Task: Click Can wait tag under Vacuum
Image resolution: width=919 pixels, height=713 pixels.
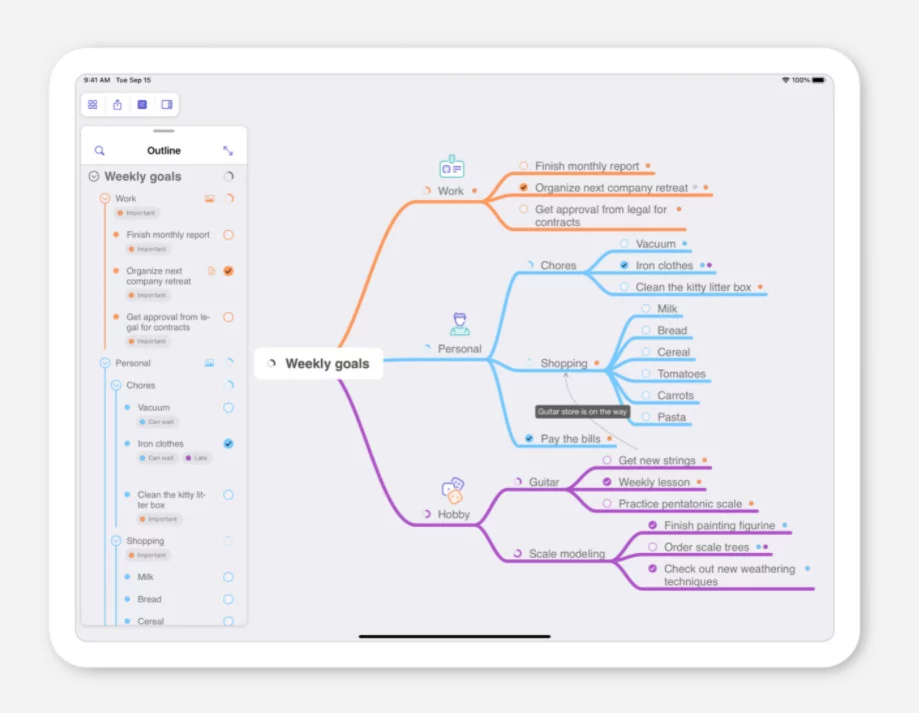Action: (x=157, y=422)
